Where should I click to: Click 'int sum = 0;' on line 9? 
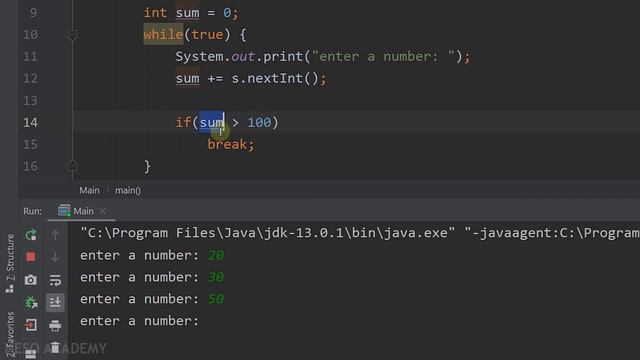[191, 13]
